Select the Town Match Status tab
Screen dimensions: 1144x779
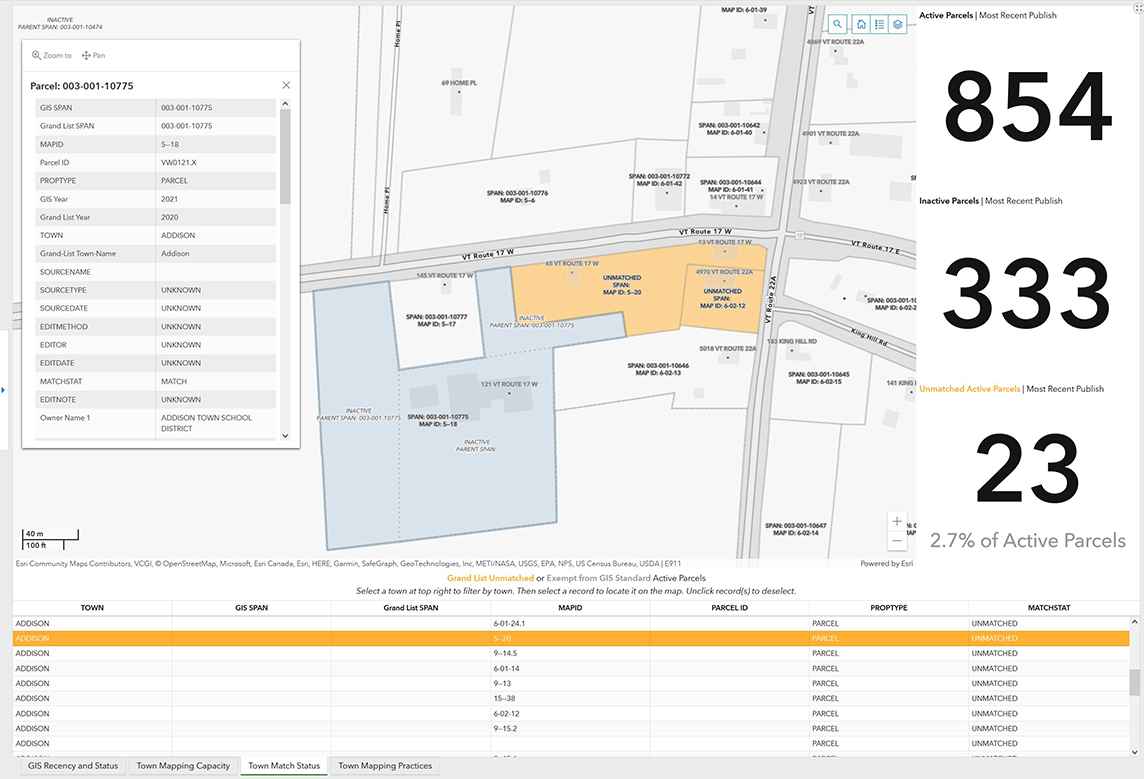point(284,766)
